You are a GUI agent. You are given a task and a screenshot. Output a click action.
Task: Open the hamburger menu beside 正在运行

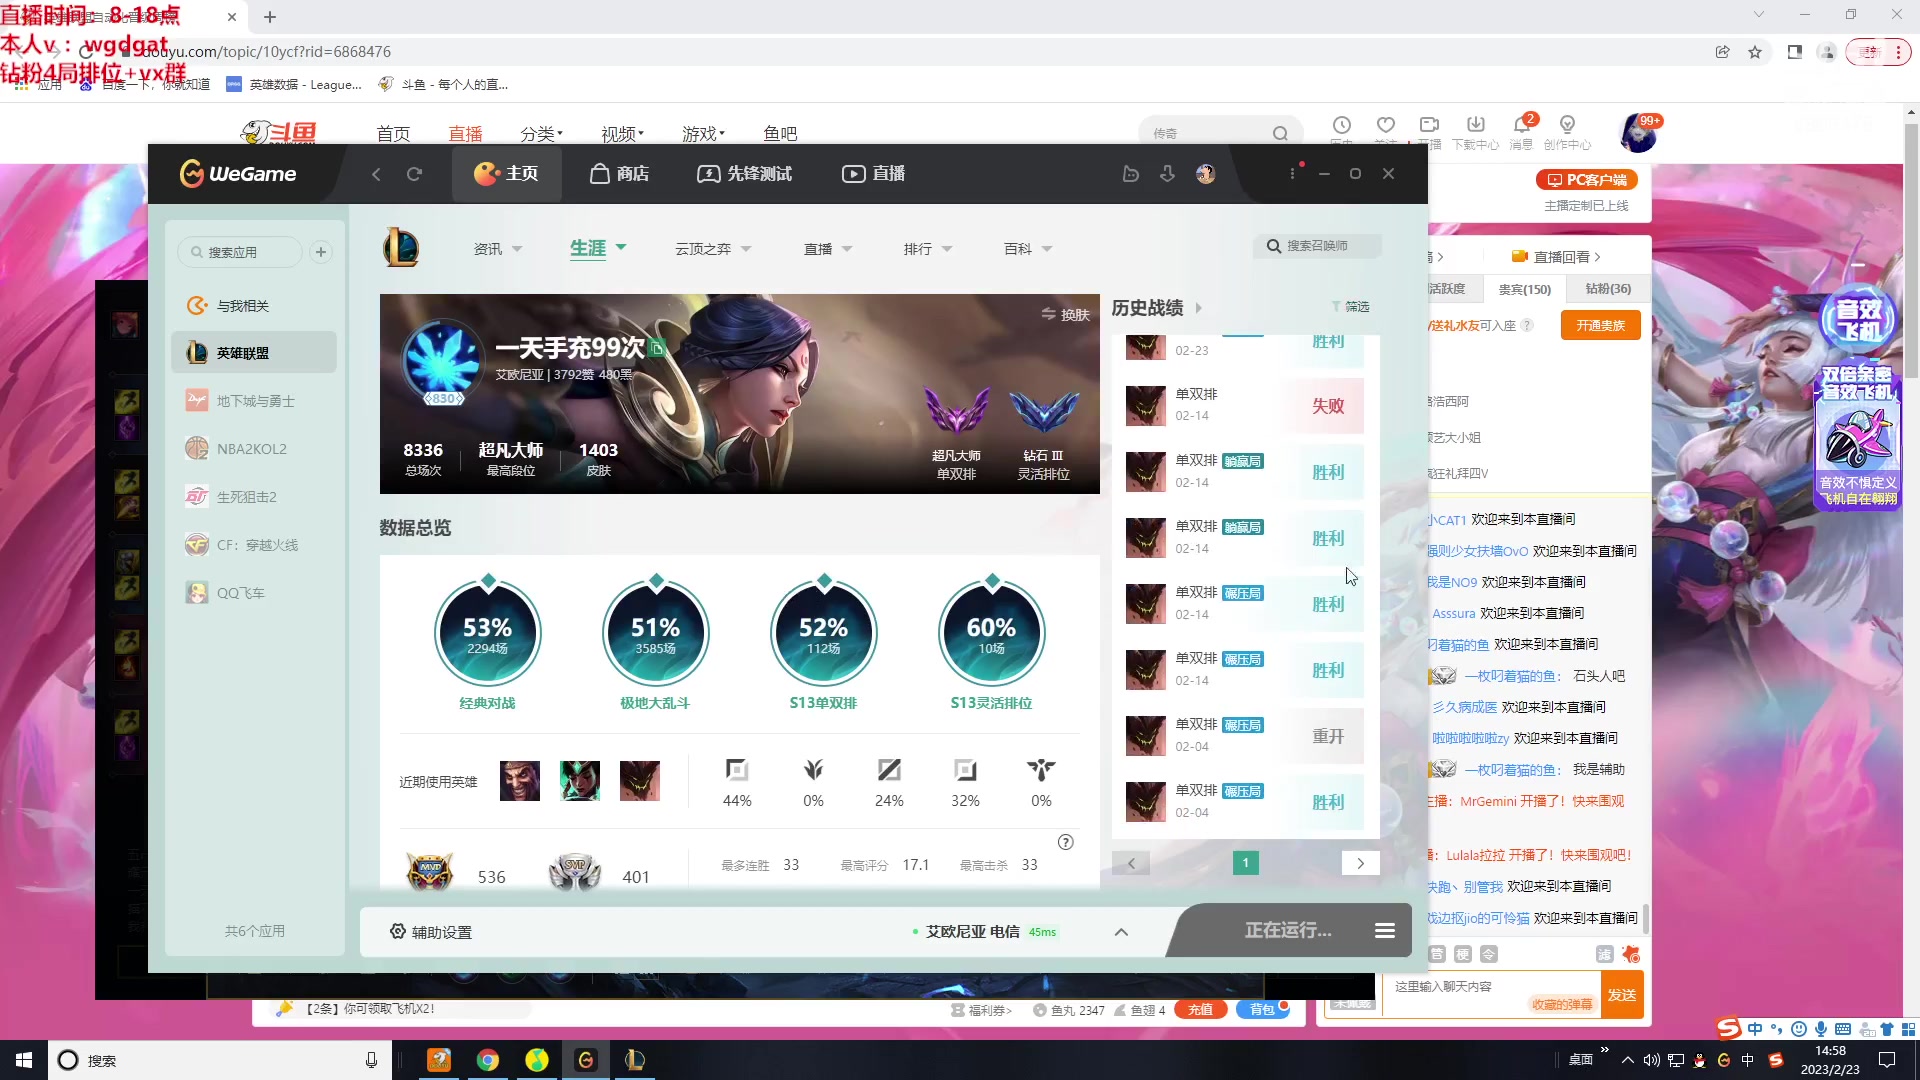pyautogui.click(x=1385, y=931)
